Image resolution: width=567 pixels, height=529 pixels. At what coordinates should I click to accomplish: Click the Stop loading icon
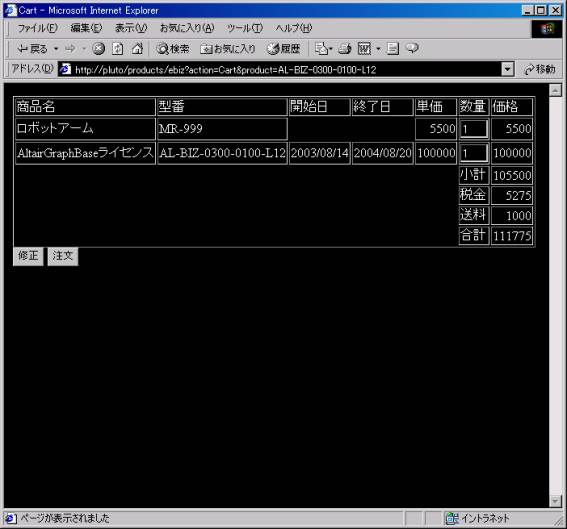(x=98, y=48)
